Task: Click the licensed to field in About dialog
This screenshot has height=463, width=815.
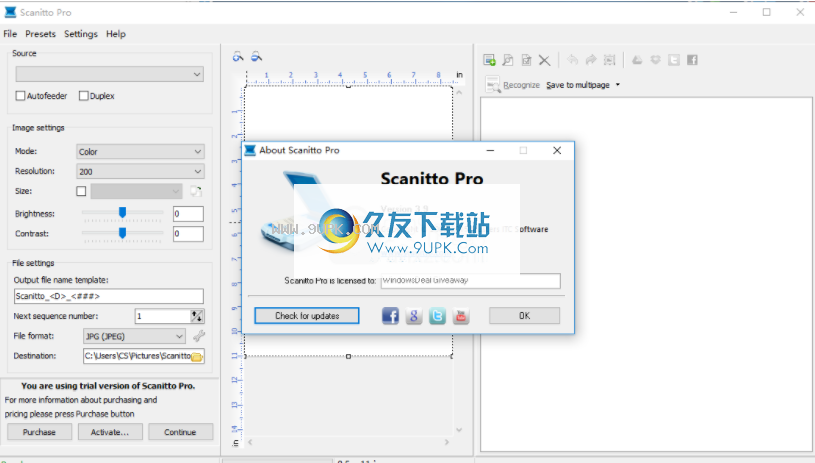Action: (470, 281)
